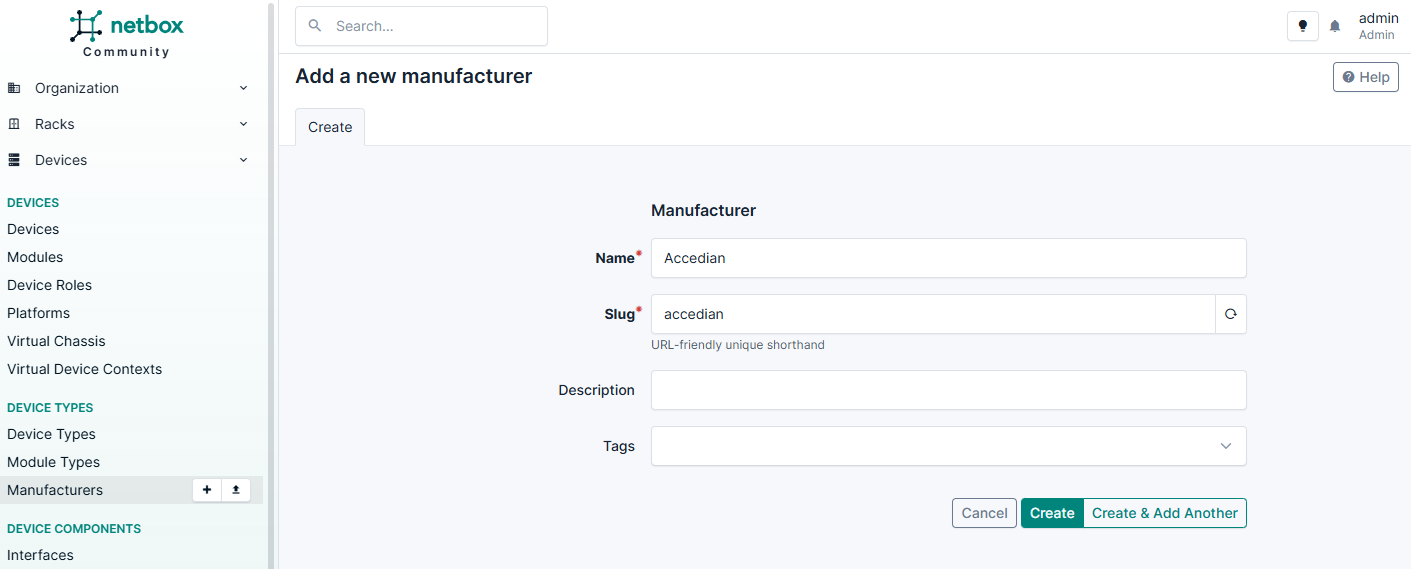Click the search magnifier icon
Image resolution: width=1411 pixels, height=569 pixels.
315,26
